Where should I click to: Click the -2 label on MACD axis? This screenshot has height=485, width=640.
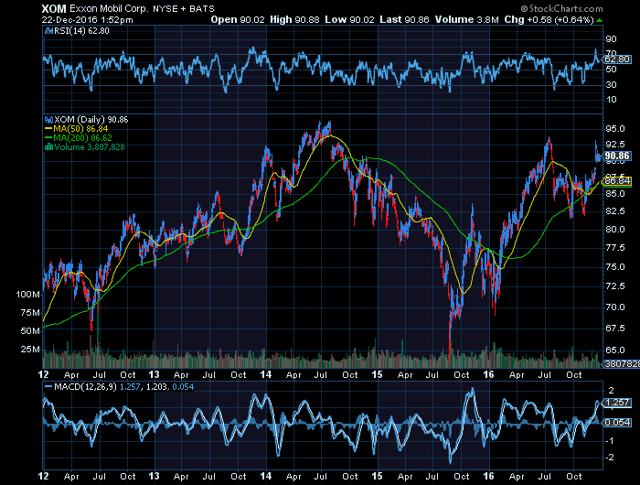pos(610,458)
